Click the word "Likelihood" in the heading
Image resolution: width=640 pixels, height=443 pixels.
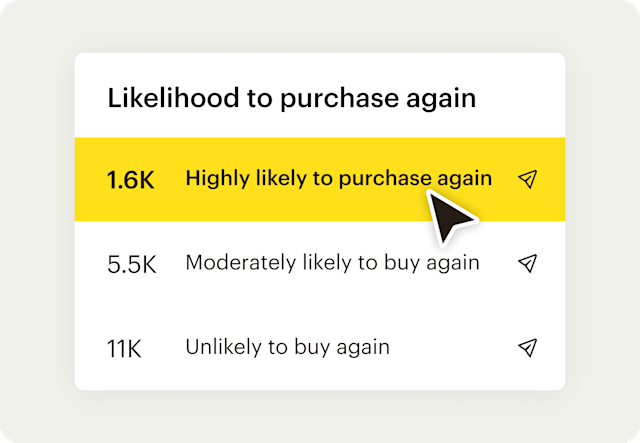click(x=158, y=99)
